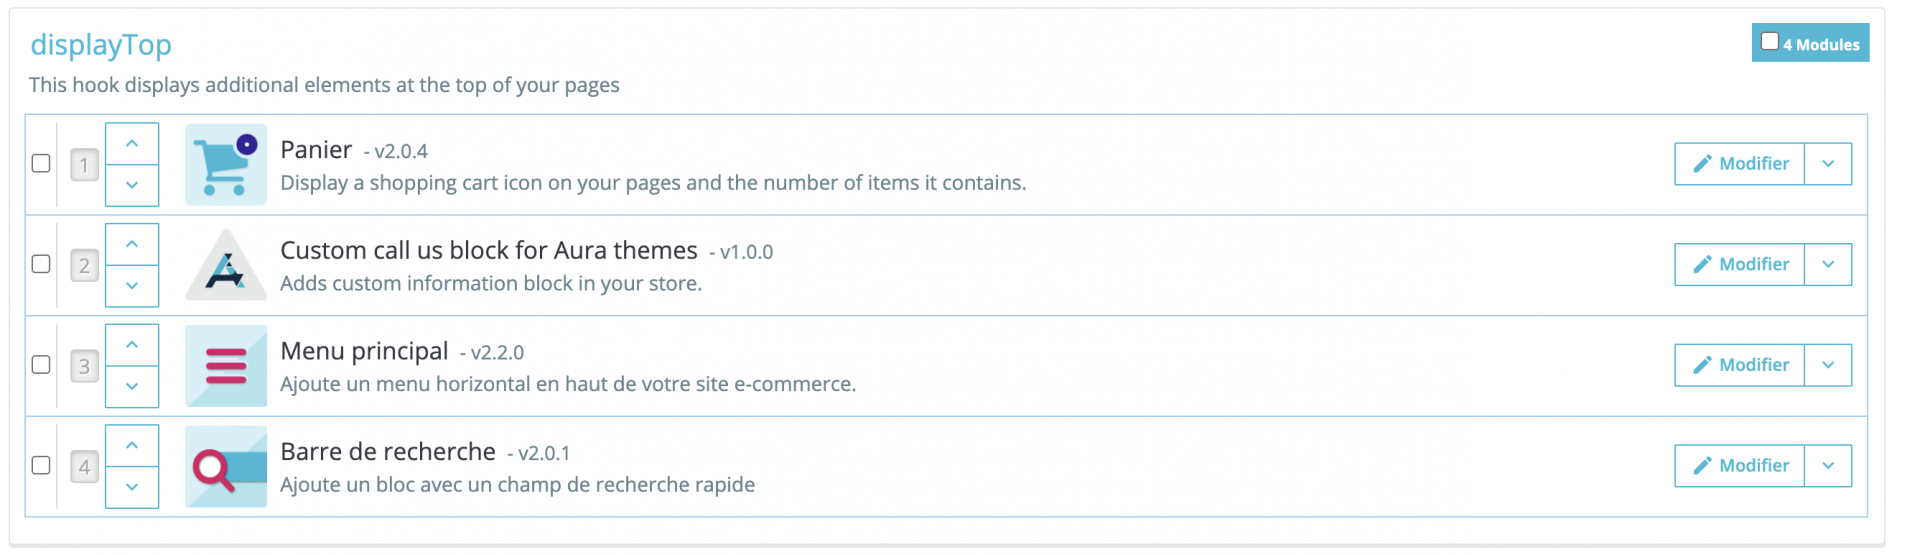Move Custom call us block down

tap(132, 286)
